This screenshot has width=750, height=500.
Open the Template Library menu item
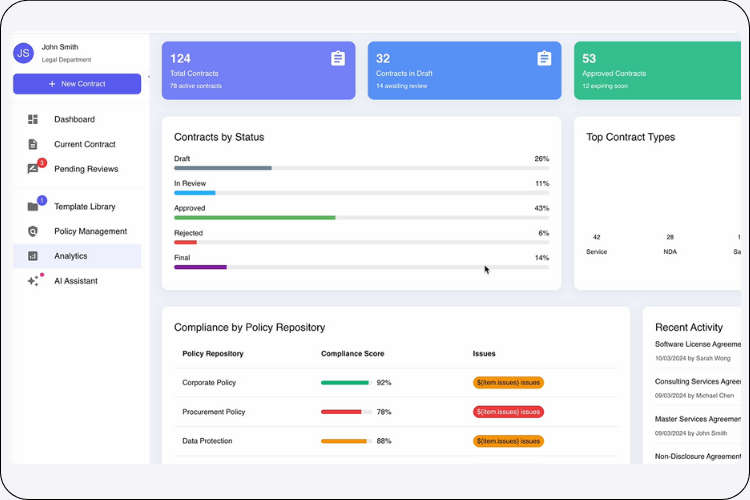click(x=84, y=207)
